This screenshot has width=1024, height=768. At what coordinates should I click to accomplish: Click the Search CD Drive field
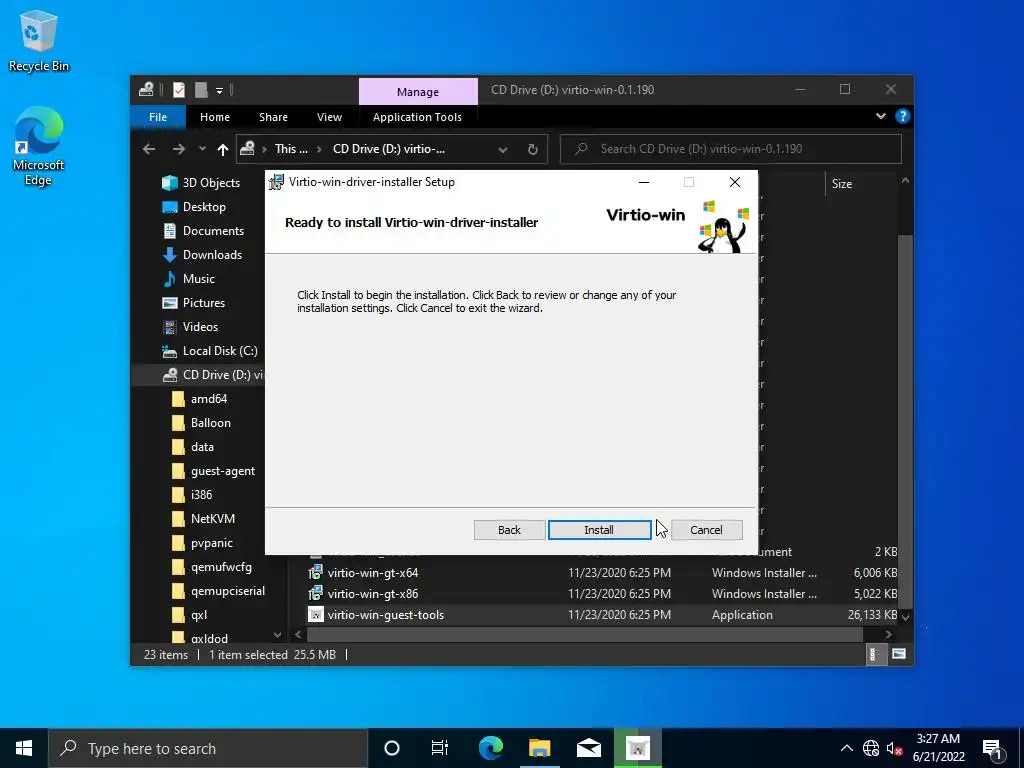coord(731,149)
